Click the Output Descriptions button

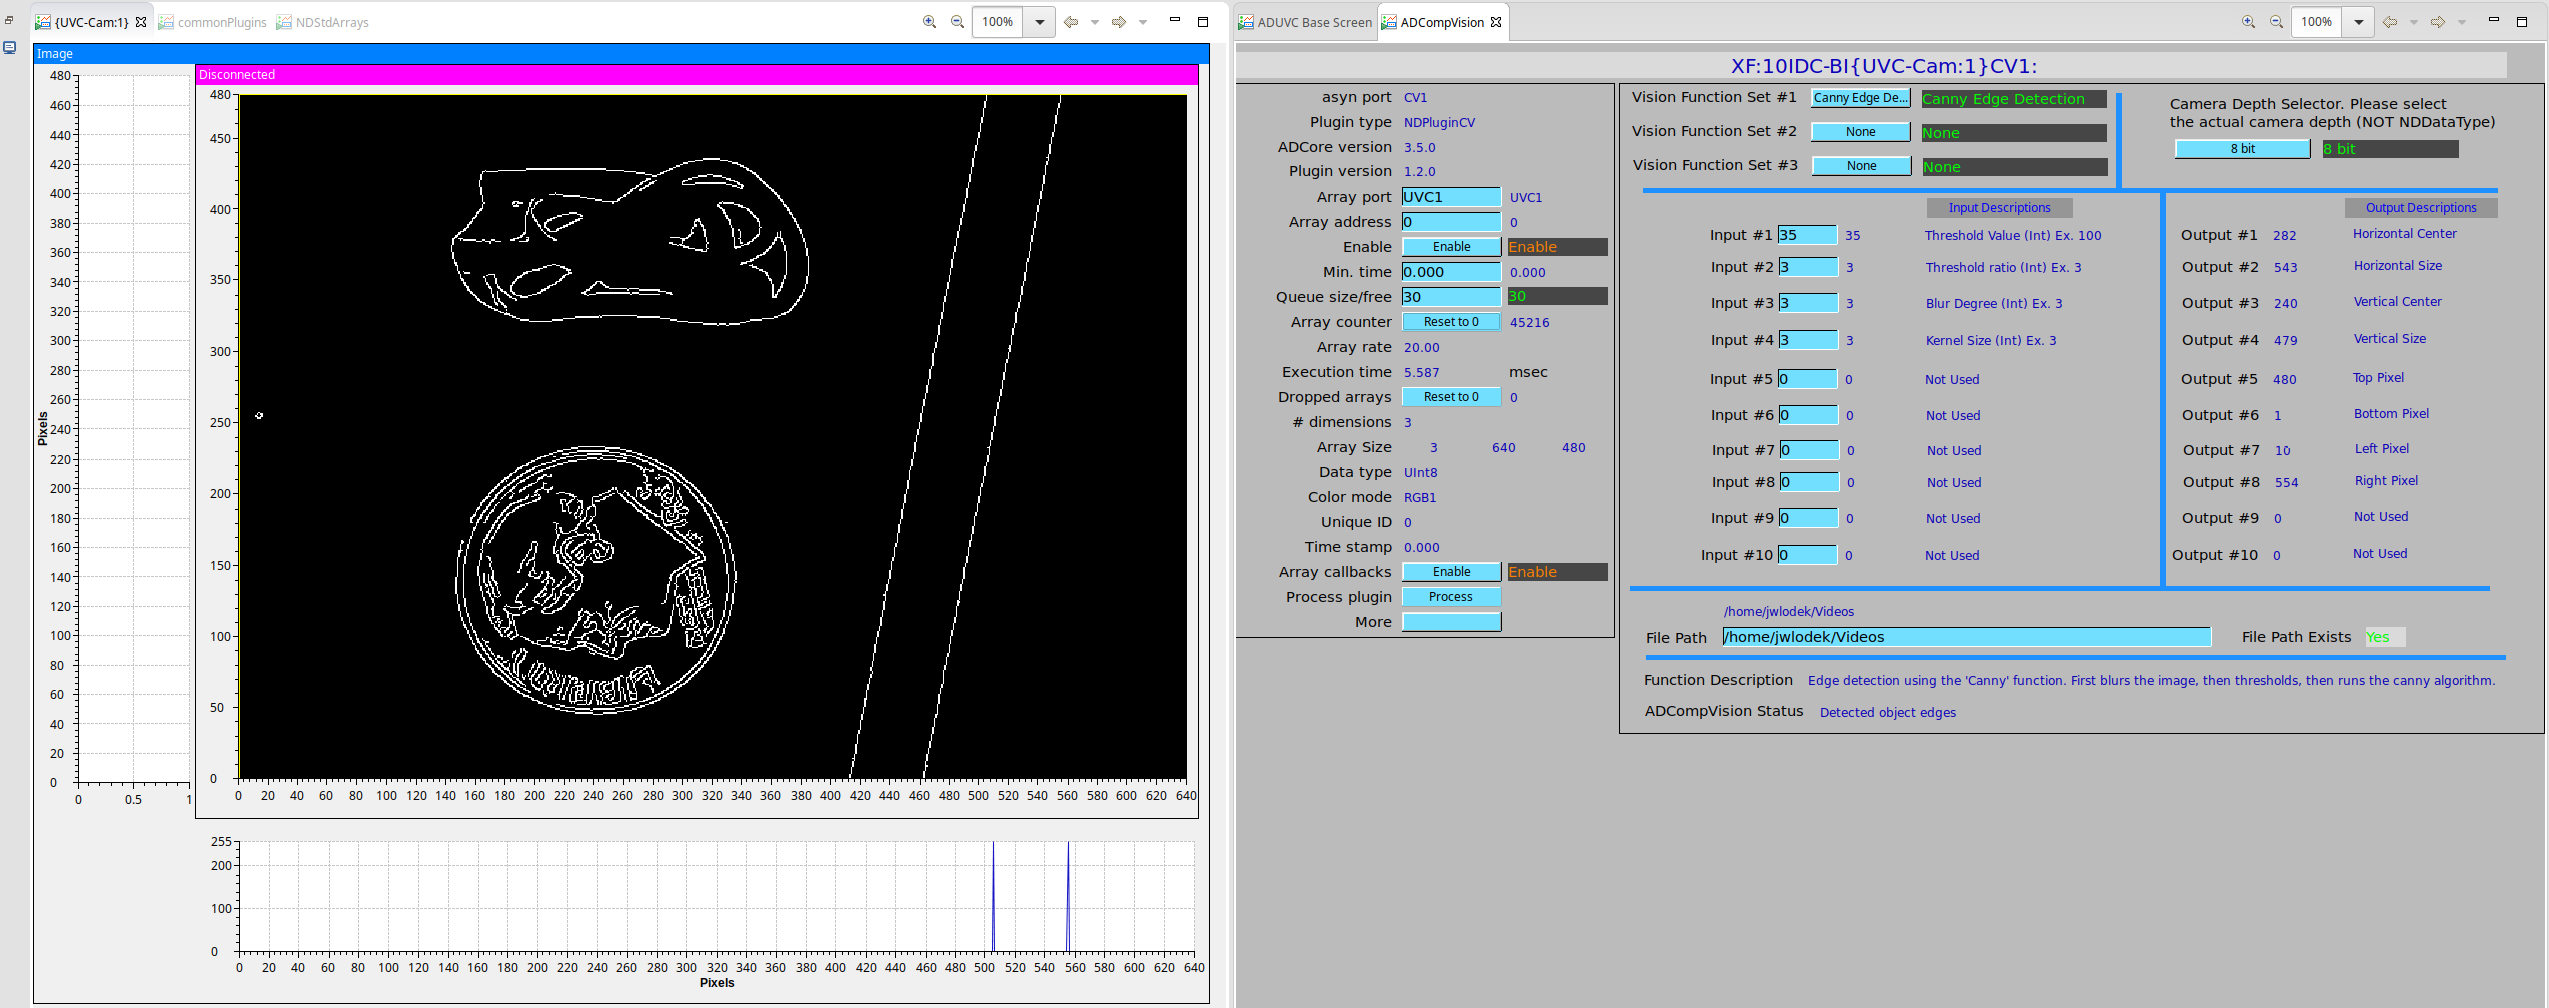click(x=2421, y=208)
